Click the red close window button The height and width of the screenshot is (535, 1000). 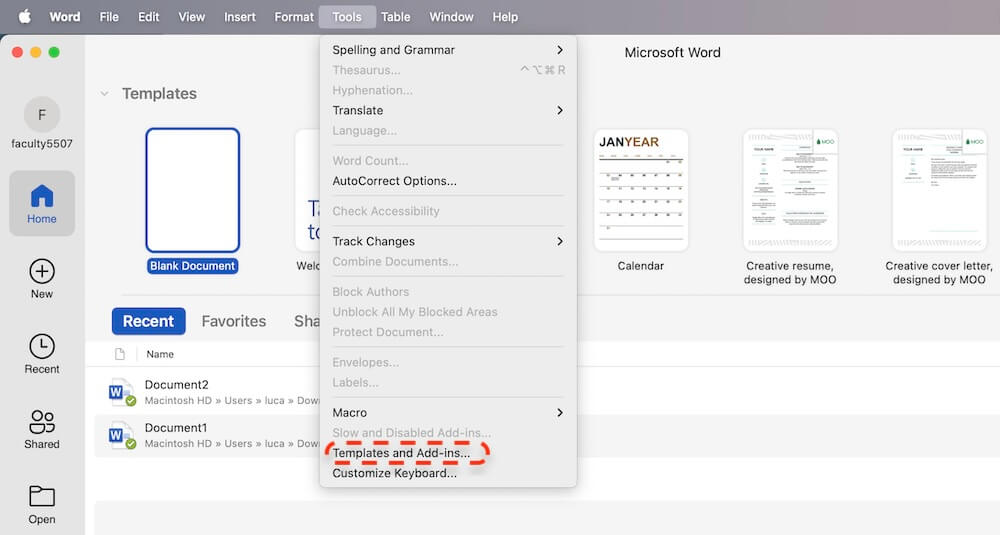(x=18, y=52)
